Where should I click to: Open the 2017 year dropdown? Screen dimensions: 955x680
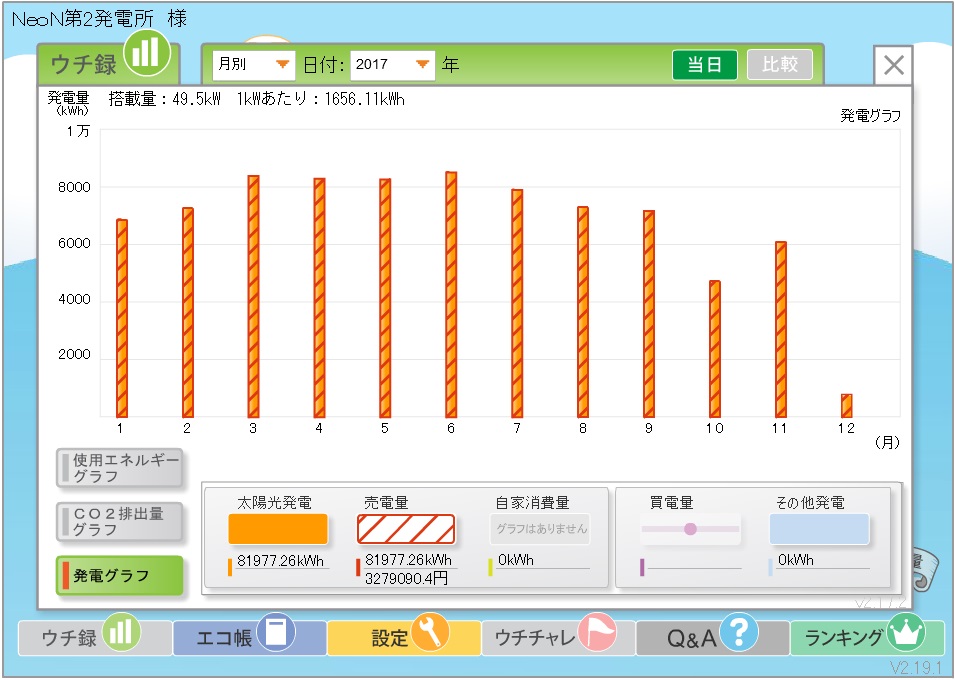pyautogui.click(x=392, y=65)
